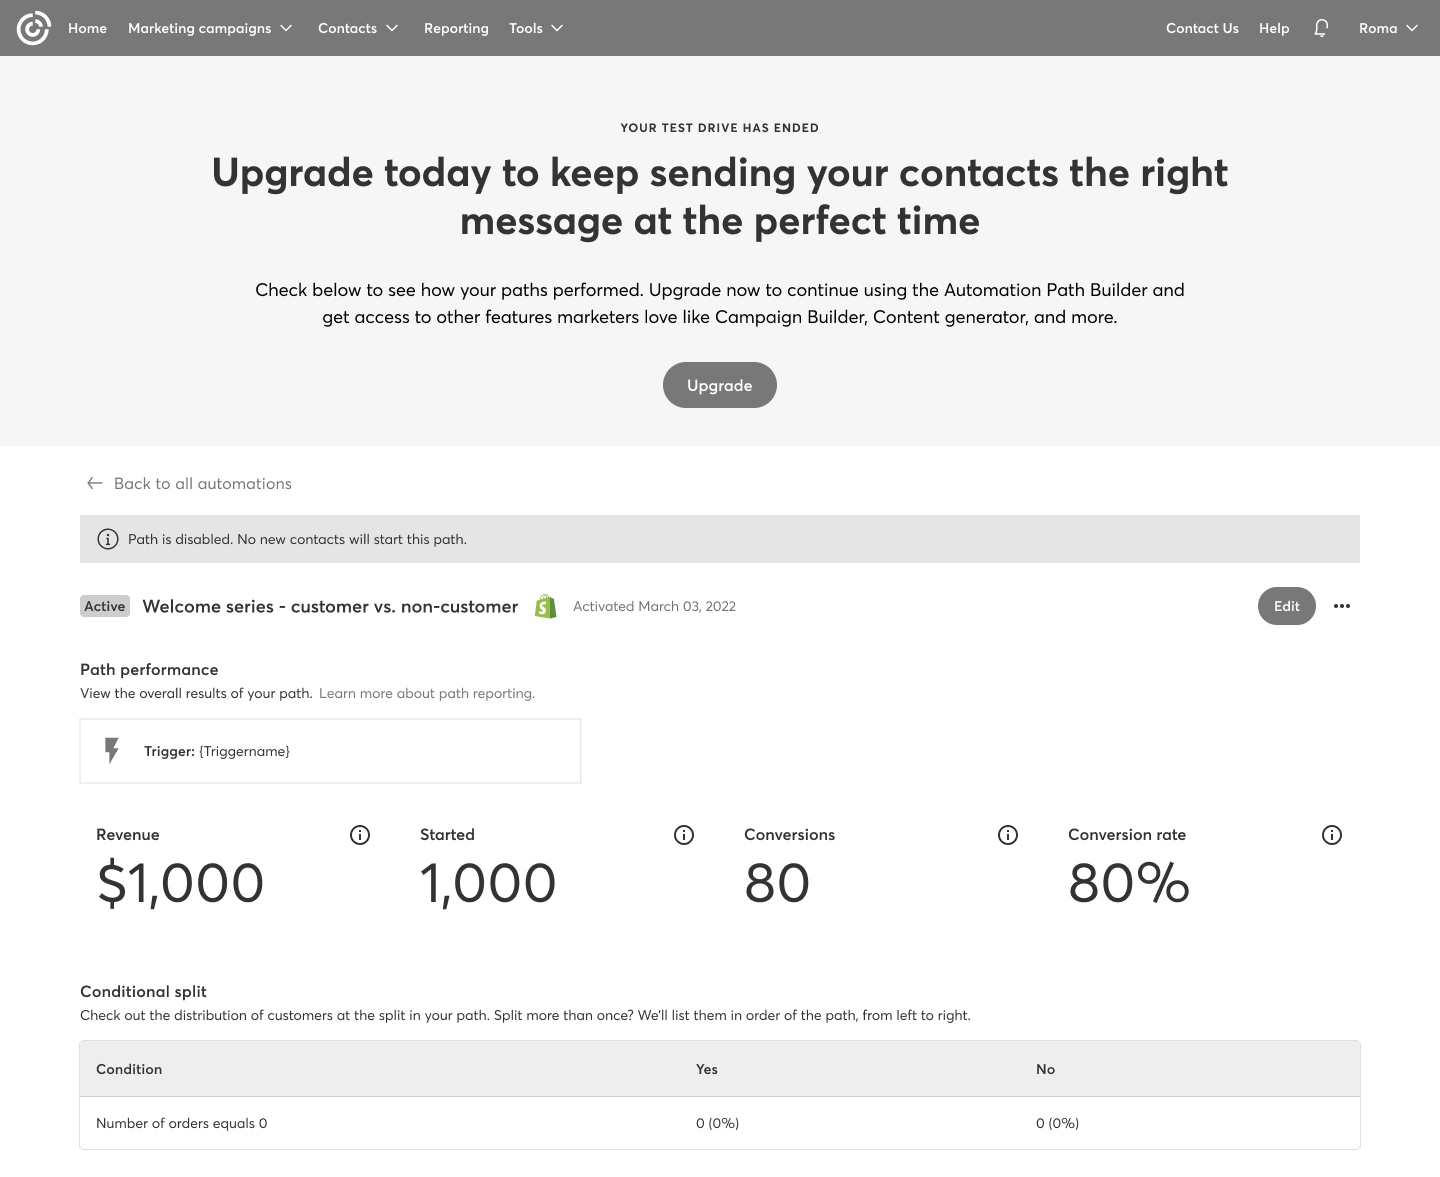Expand the Marketing campaigns dropdown
This screenshot has width=1440, height=1177.
click(x=210, y=28)
